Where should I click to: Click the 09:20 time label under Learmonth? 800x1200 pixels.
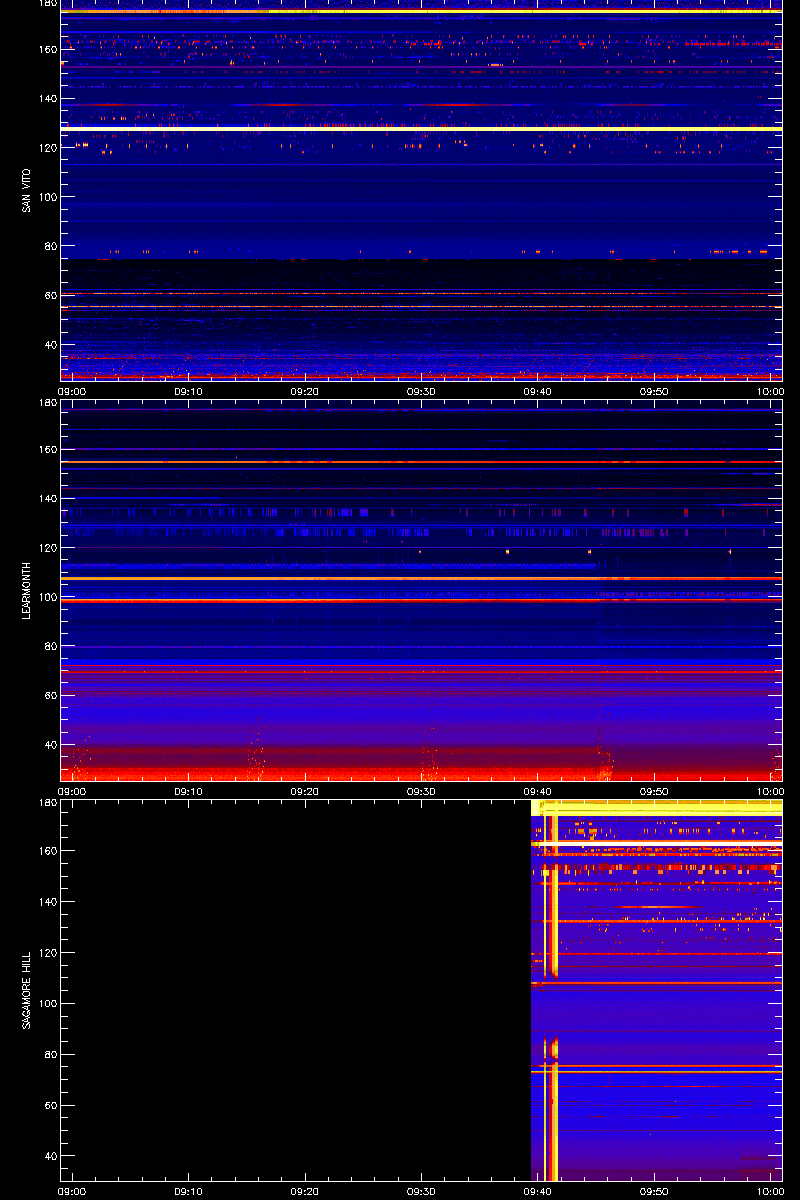(305, 792)
